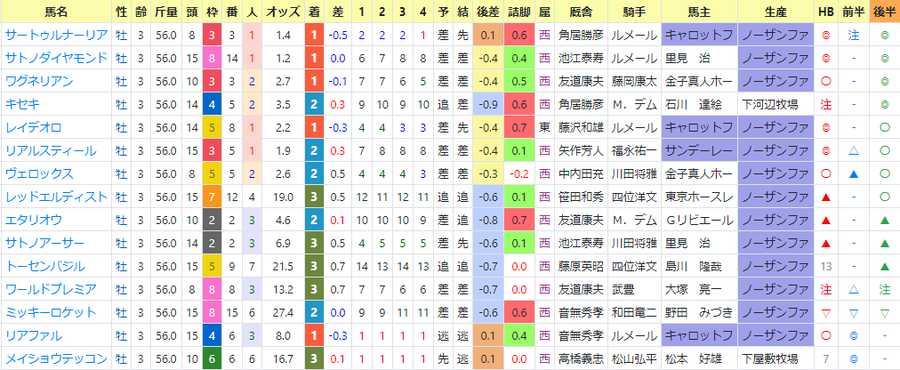The height and width of the screenshot is (370, 900).
Task: Sort by the HB column header
Action: [x=826, y=11]
